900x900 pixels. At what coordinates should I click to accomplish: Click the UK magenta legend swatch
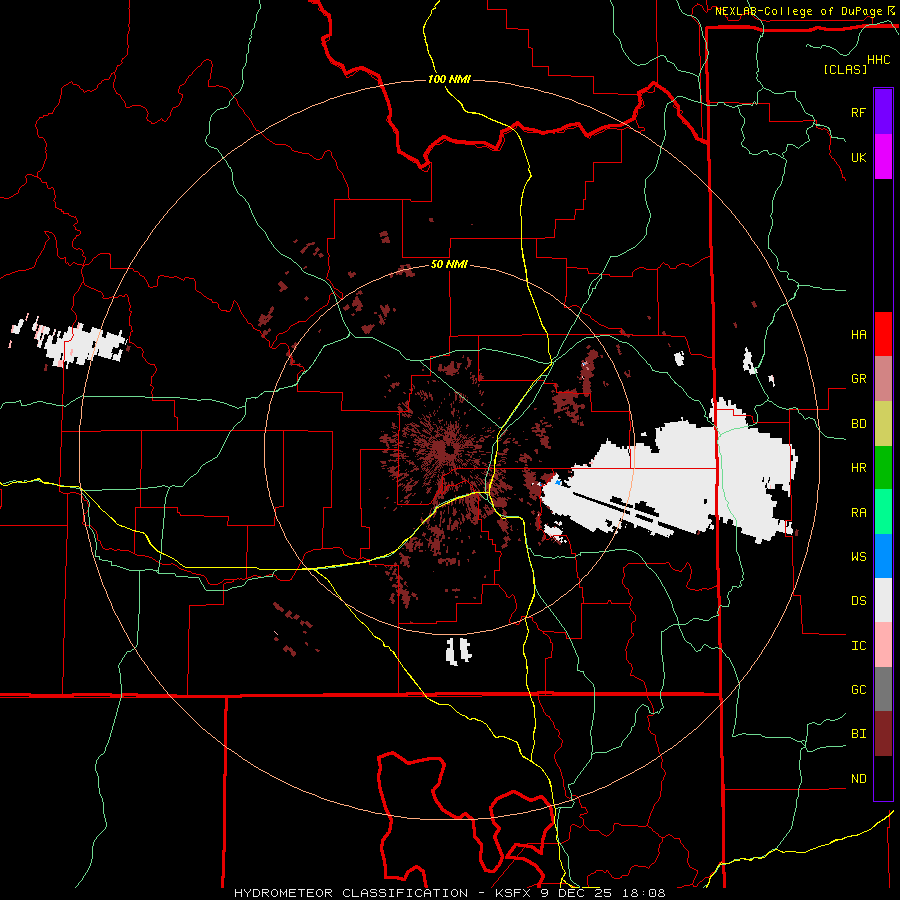(x=883, y=157)
